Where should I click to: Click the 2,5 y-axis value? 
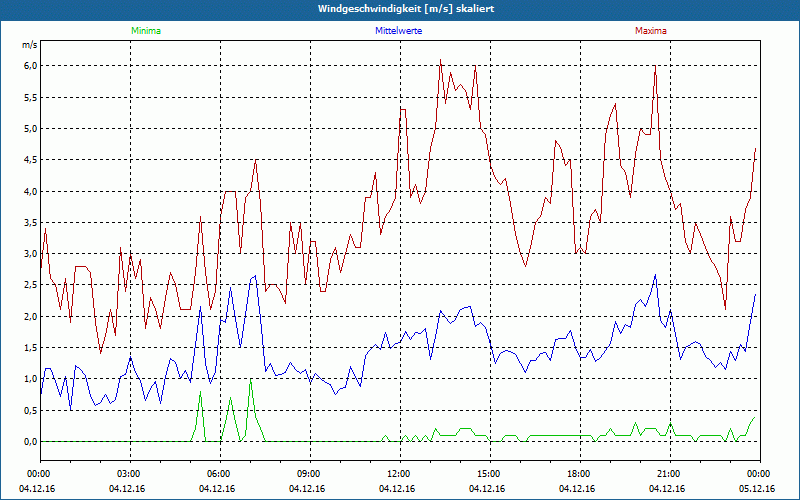pos(31,285)
